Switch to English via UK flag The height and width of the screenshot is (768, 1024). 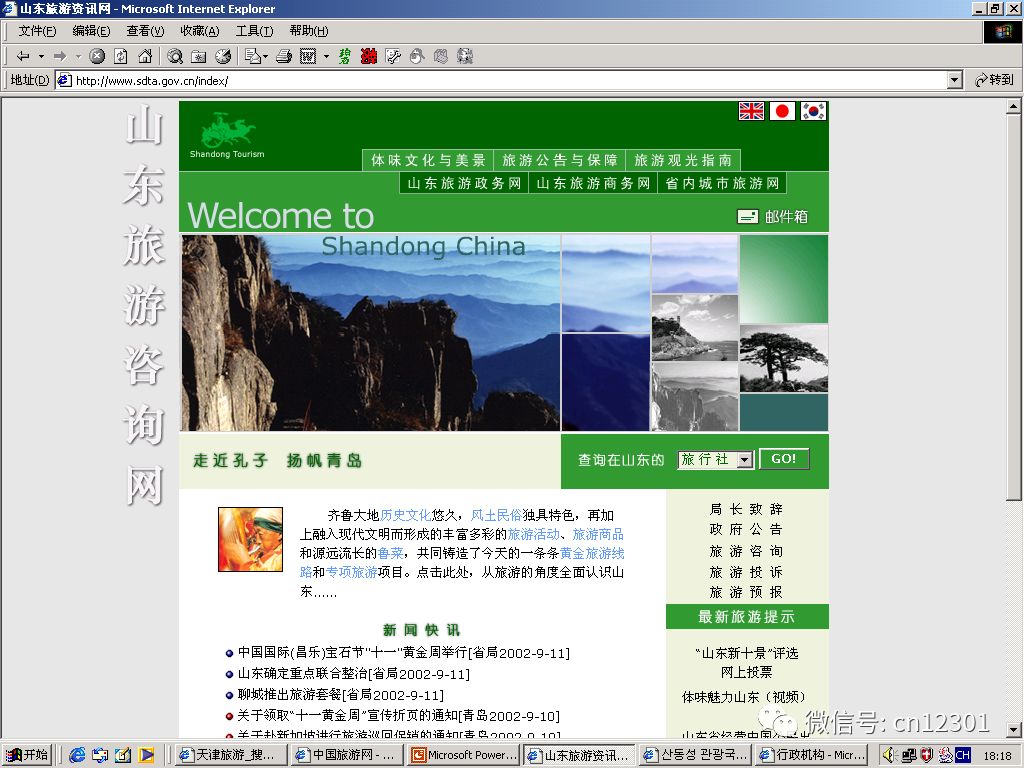(751, 111)
